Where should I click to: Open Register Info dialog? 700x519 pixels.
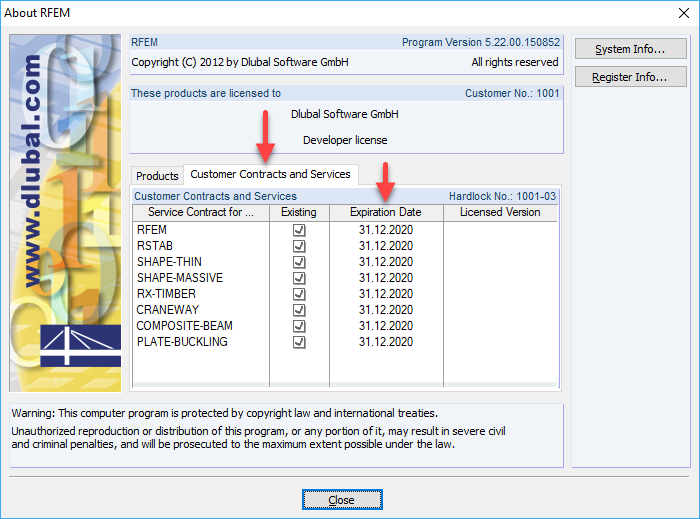click(630, 77)
